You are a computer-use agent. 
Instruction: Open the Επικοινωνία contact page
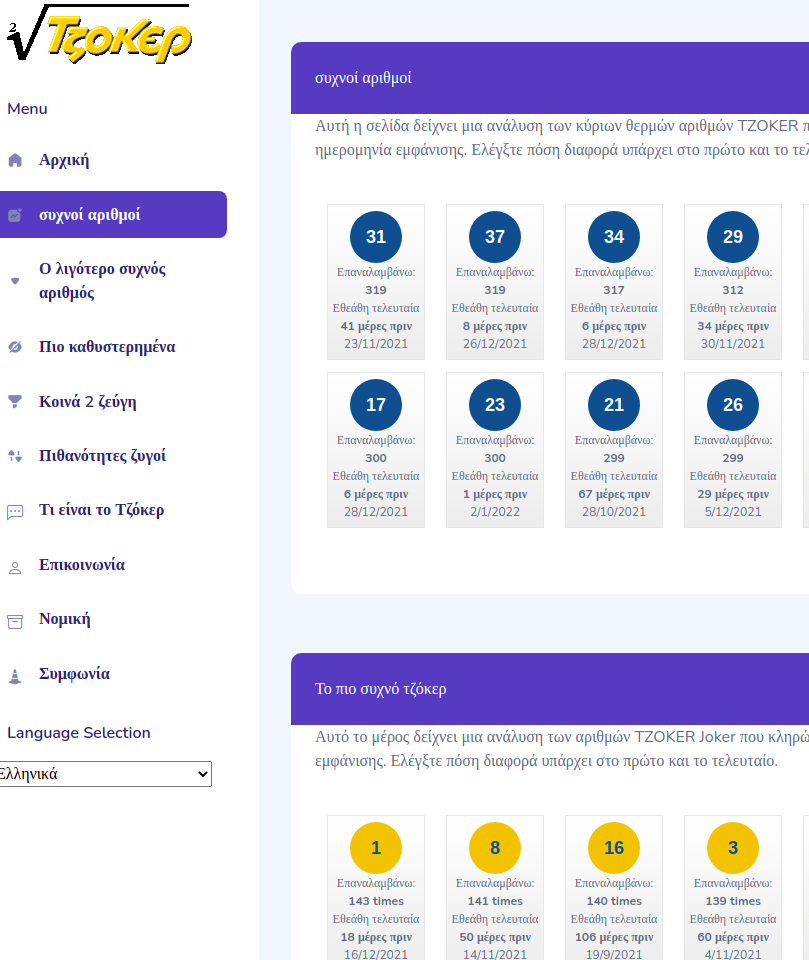[x=82, y=564]
